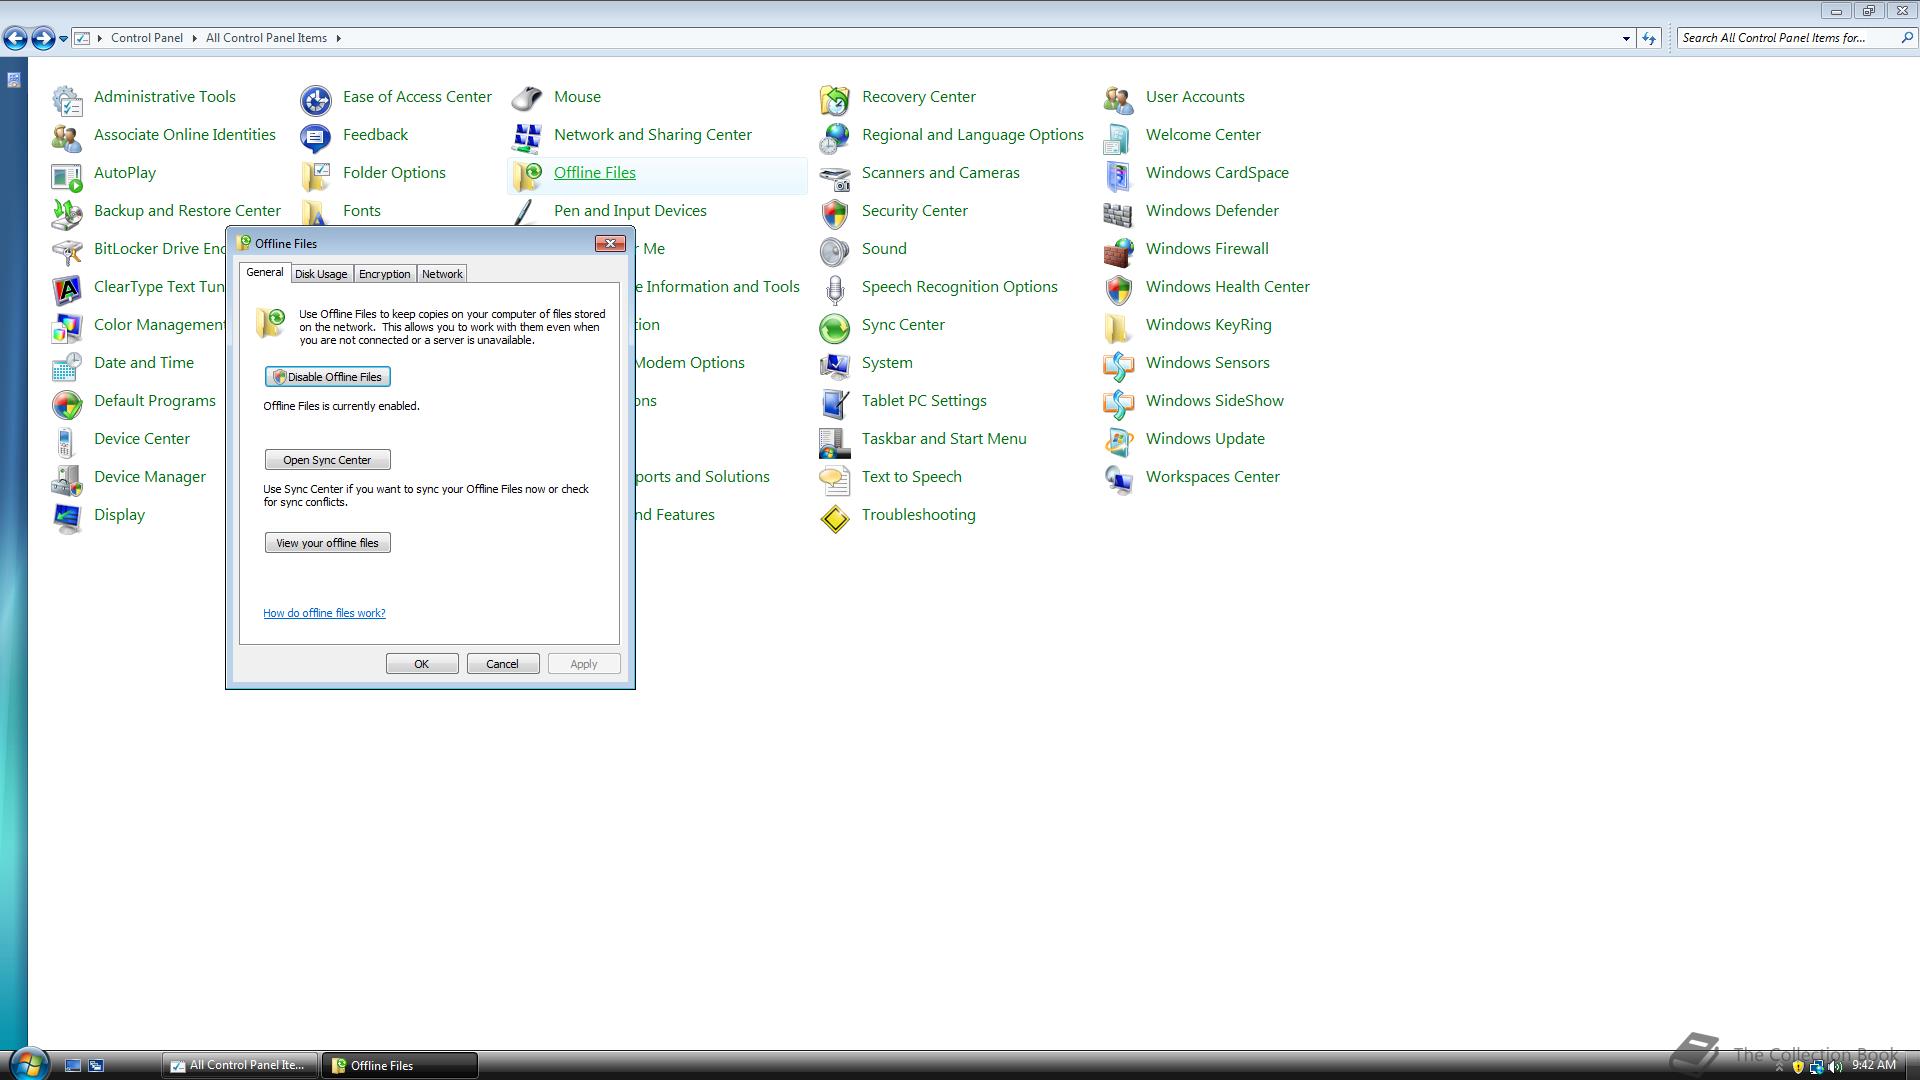Open the Troubleshooting yellow diamond icon
1920x1080 pixels.
tap(835, 517)
